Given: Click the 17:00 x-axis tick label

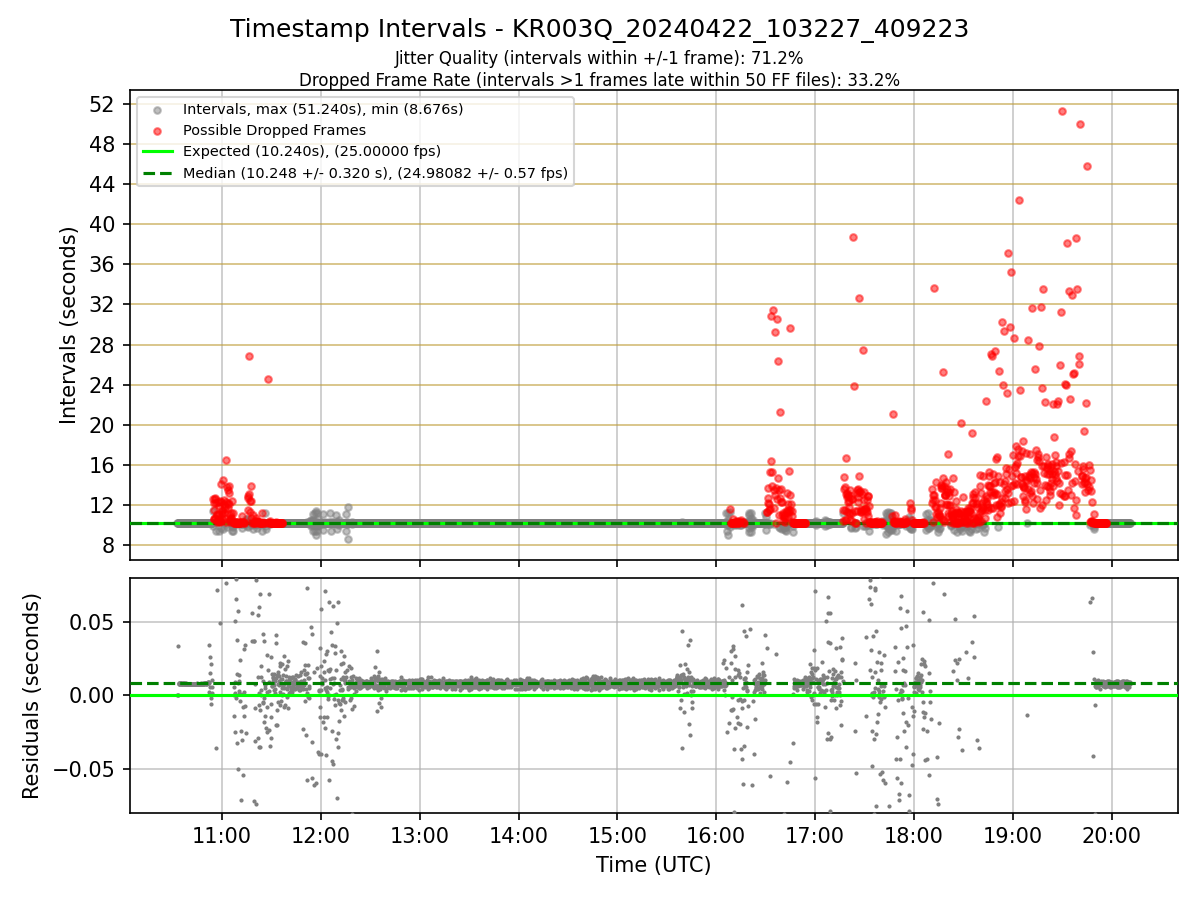Looking at the screenshot, I should (x=815, y=836).
